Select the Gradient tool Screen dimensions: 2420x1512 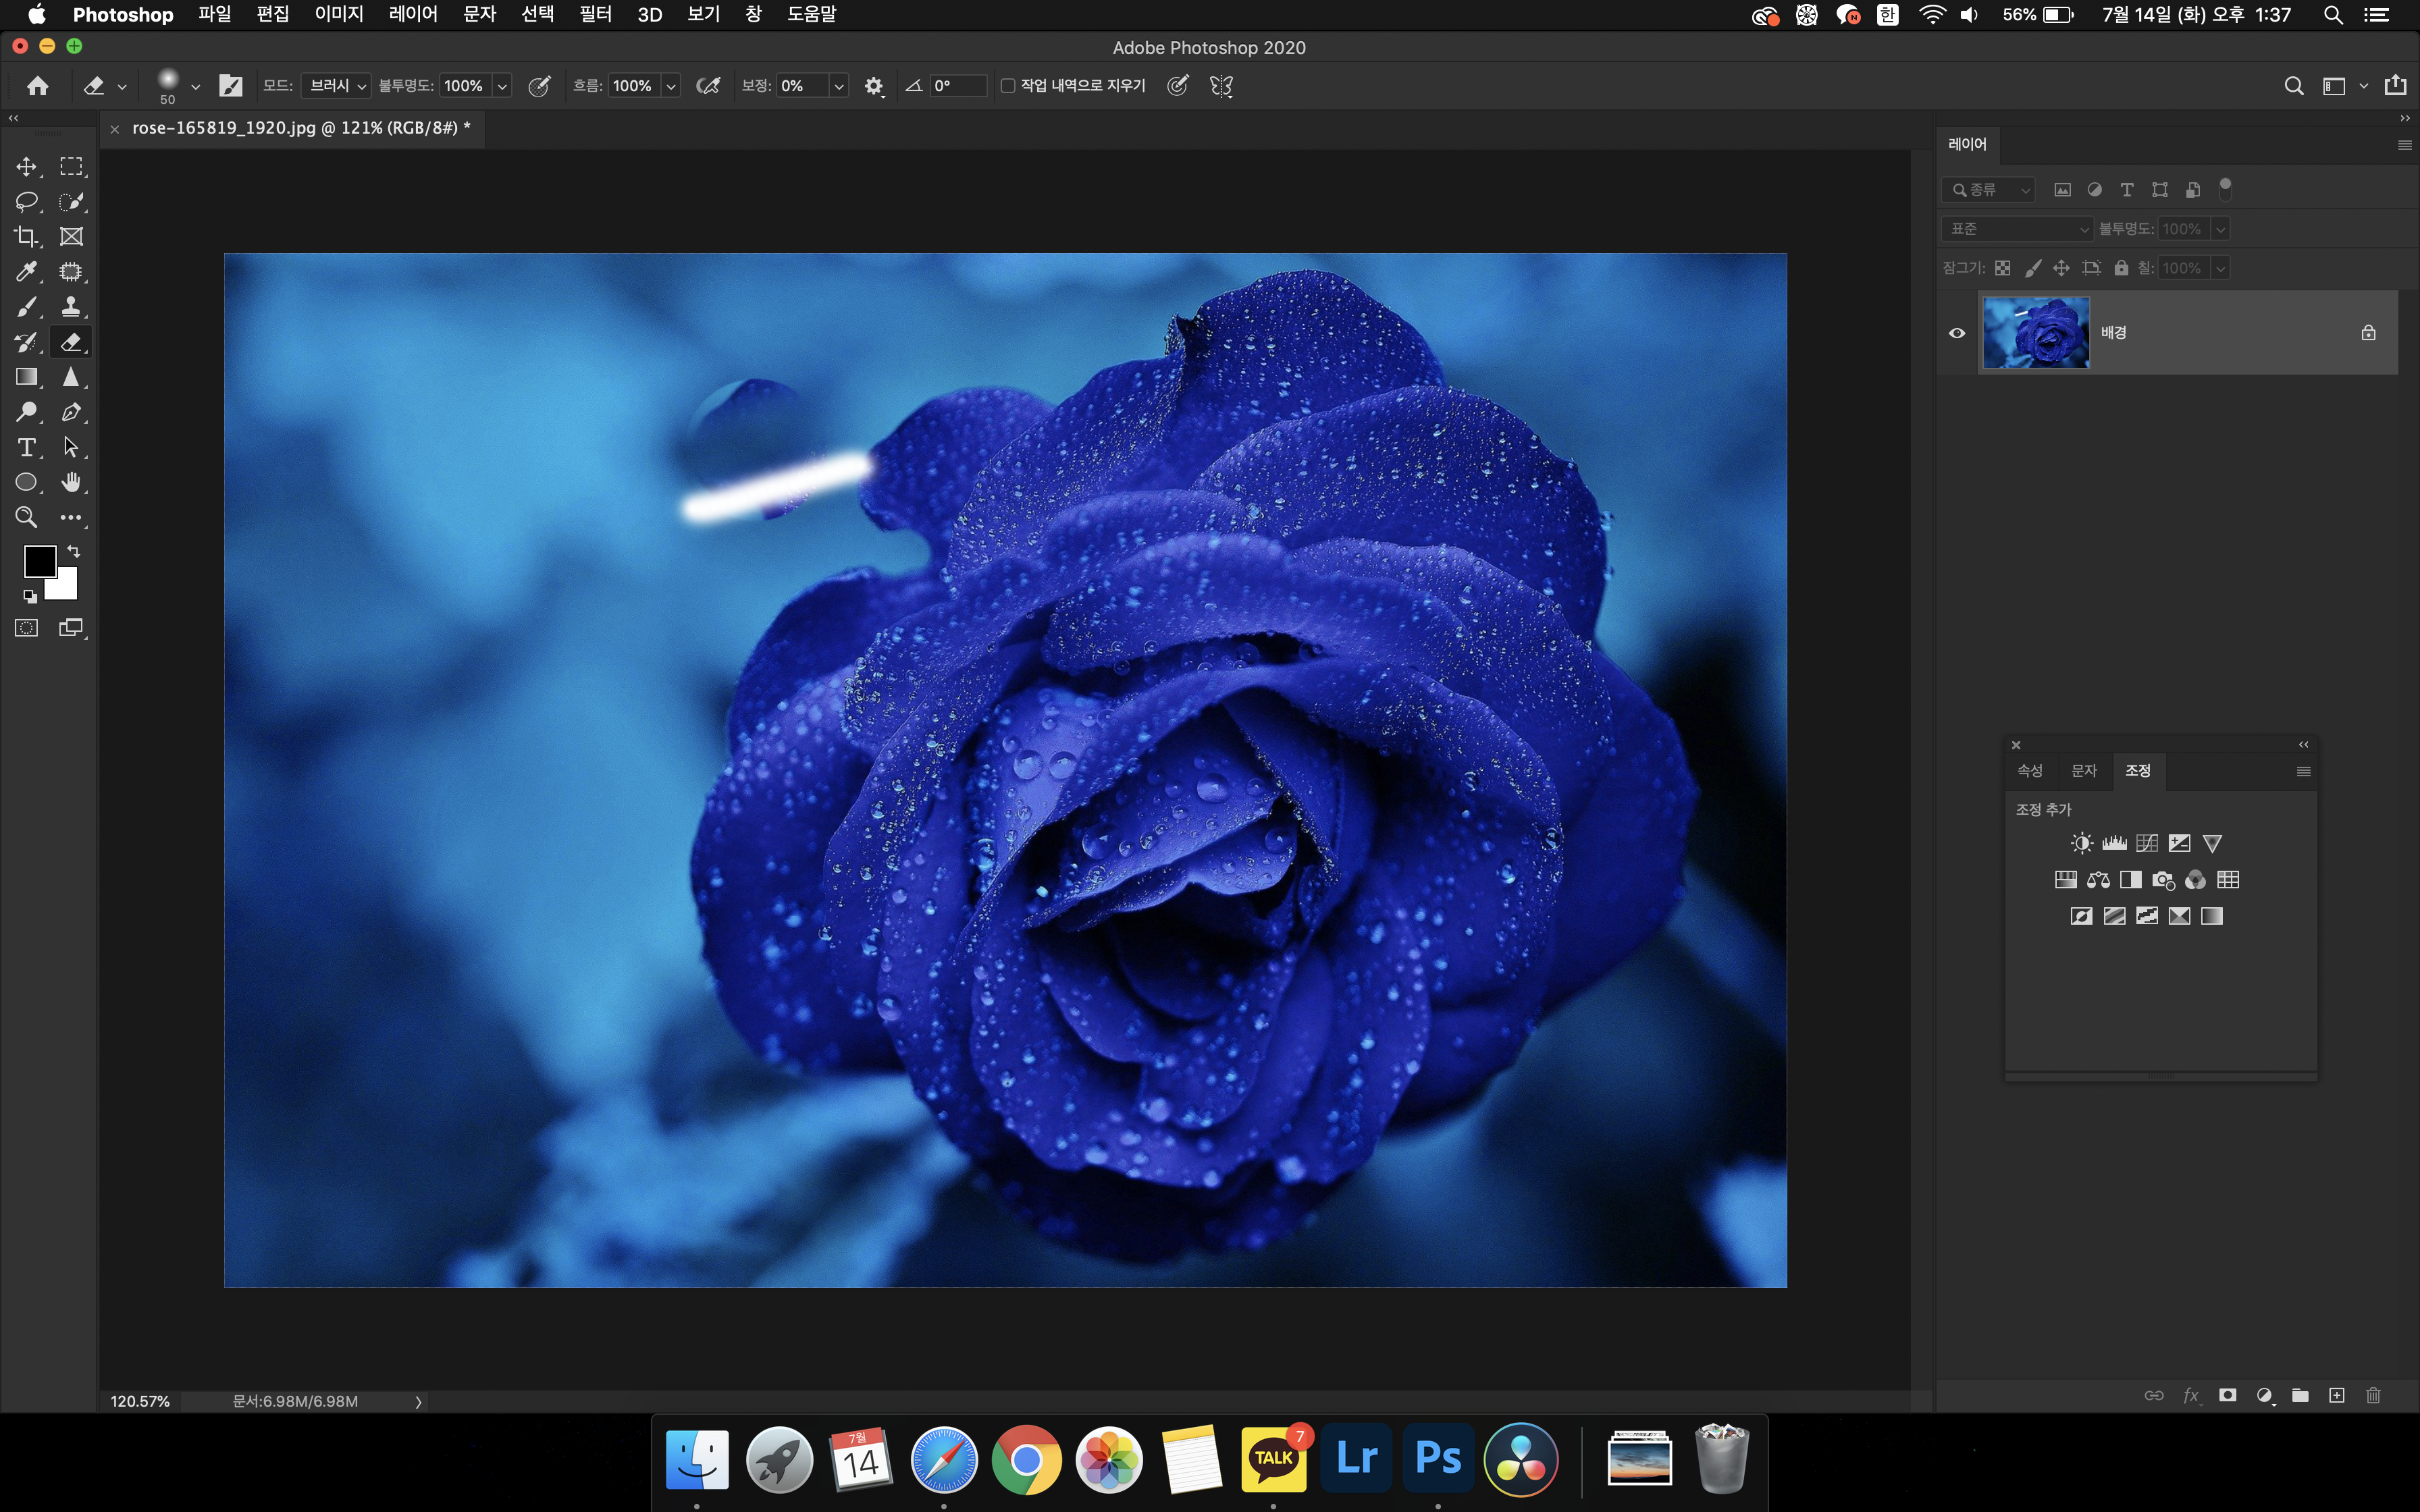click(26, 377)
